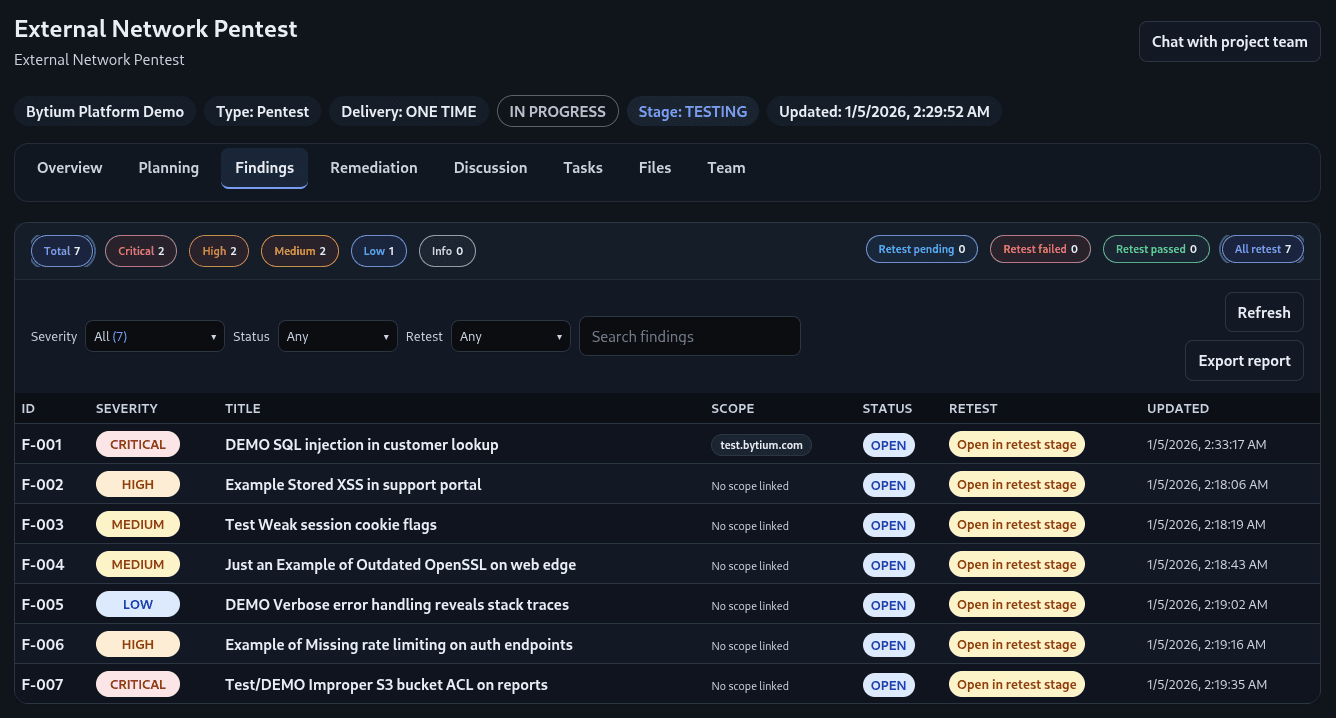
Task: Switch to the Overview tab
Action: click(x=69, y=167)
